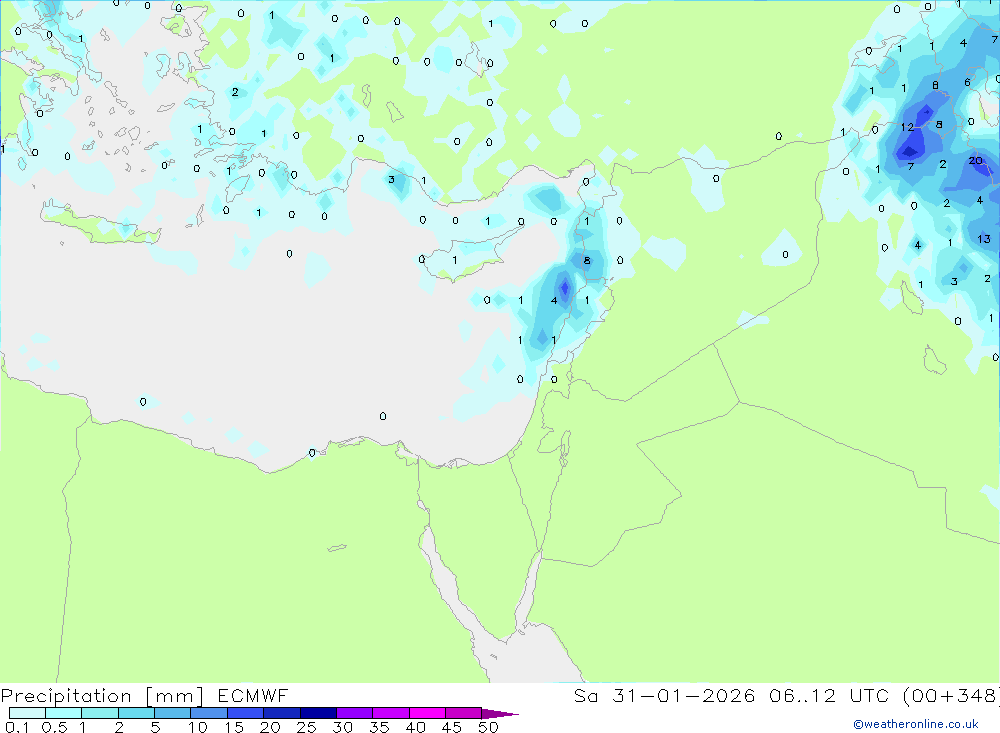Viewport: 1000px width, 733px height.
Task: Click the legend label '25' under the scale
Action: click(x=307, y=727)
